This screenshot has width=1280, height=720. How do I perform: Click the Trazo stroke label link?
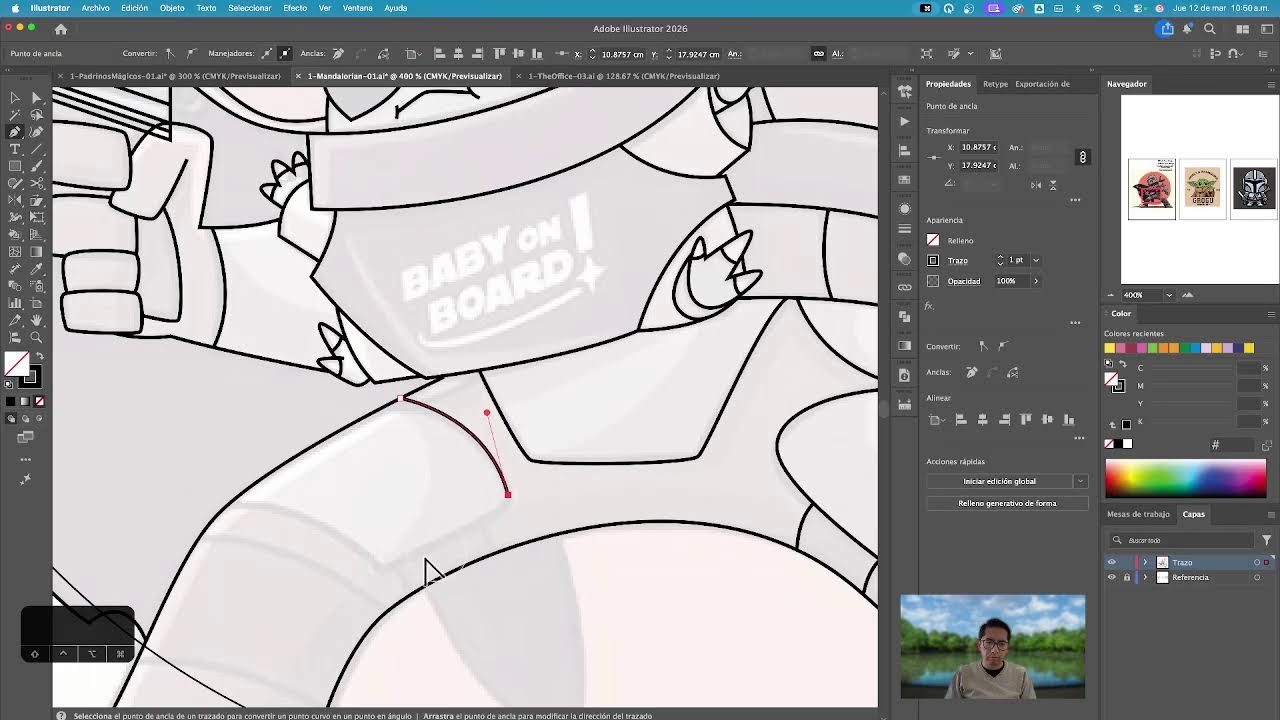[958, 260]
